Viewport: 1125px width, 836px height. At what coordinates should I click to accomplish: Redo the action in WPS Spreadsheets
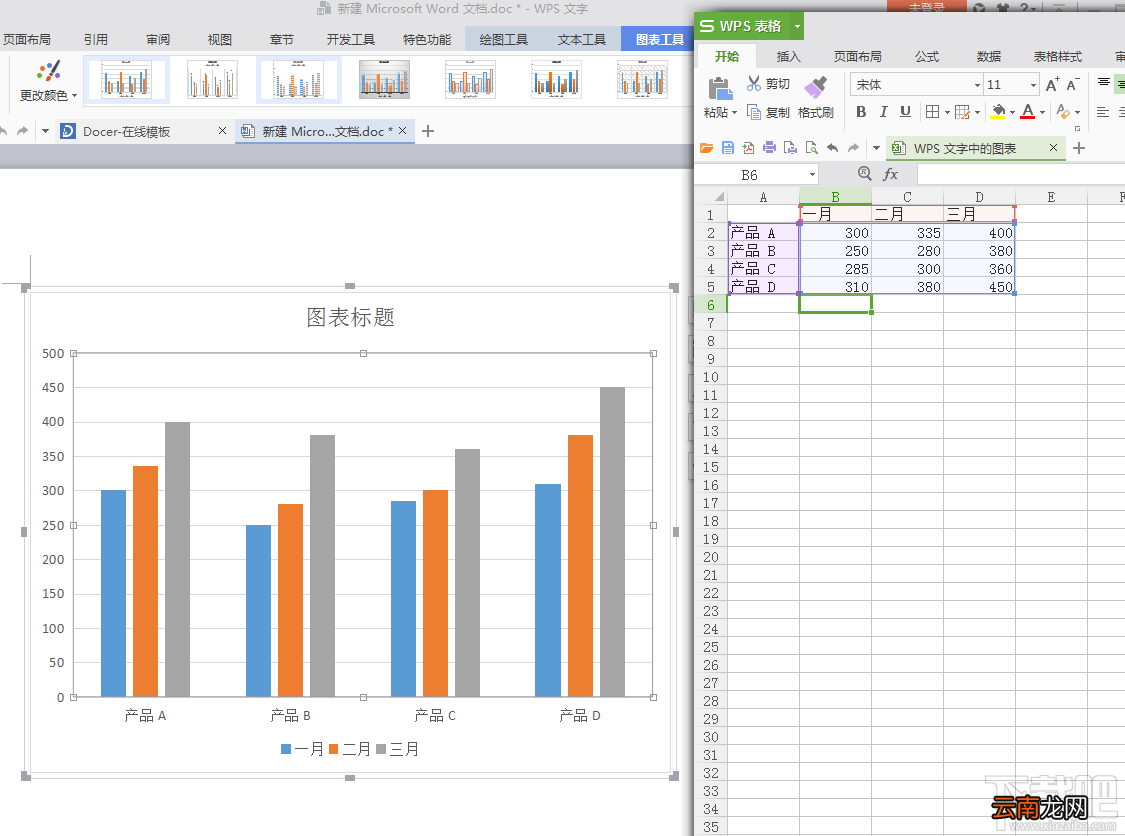point(853,148)
